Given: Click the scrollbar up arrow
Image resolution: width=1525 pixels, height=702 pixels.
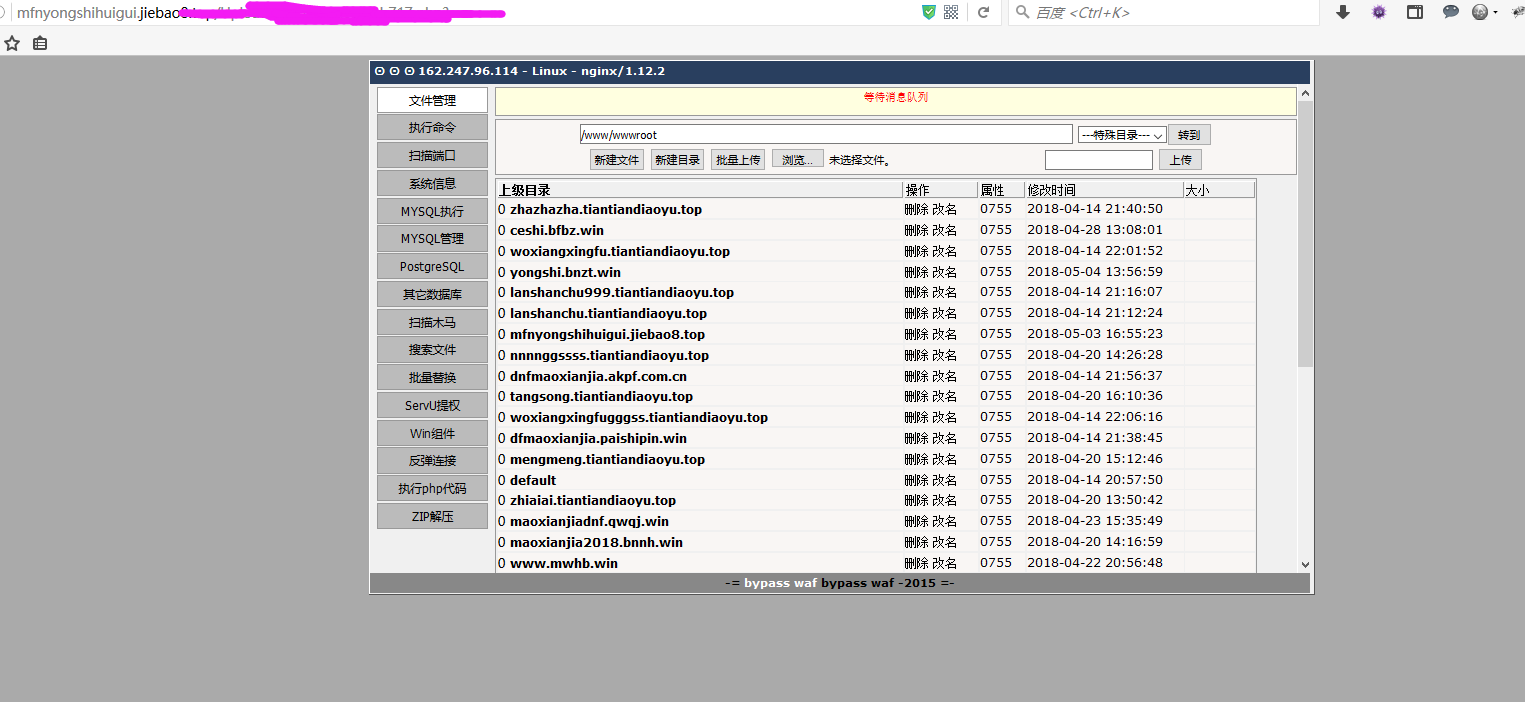Looking at the screenshot, I should (1304, 94).
